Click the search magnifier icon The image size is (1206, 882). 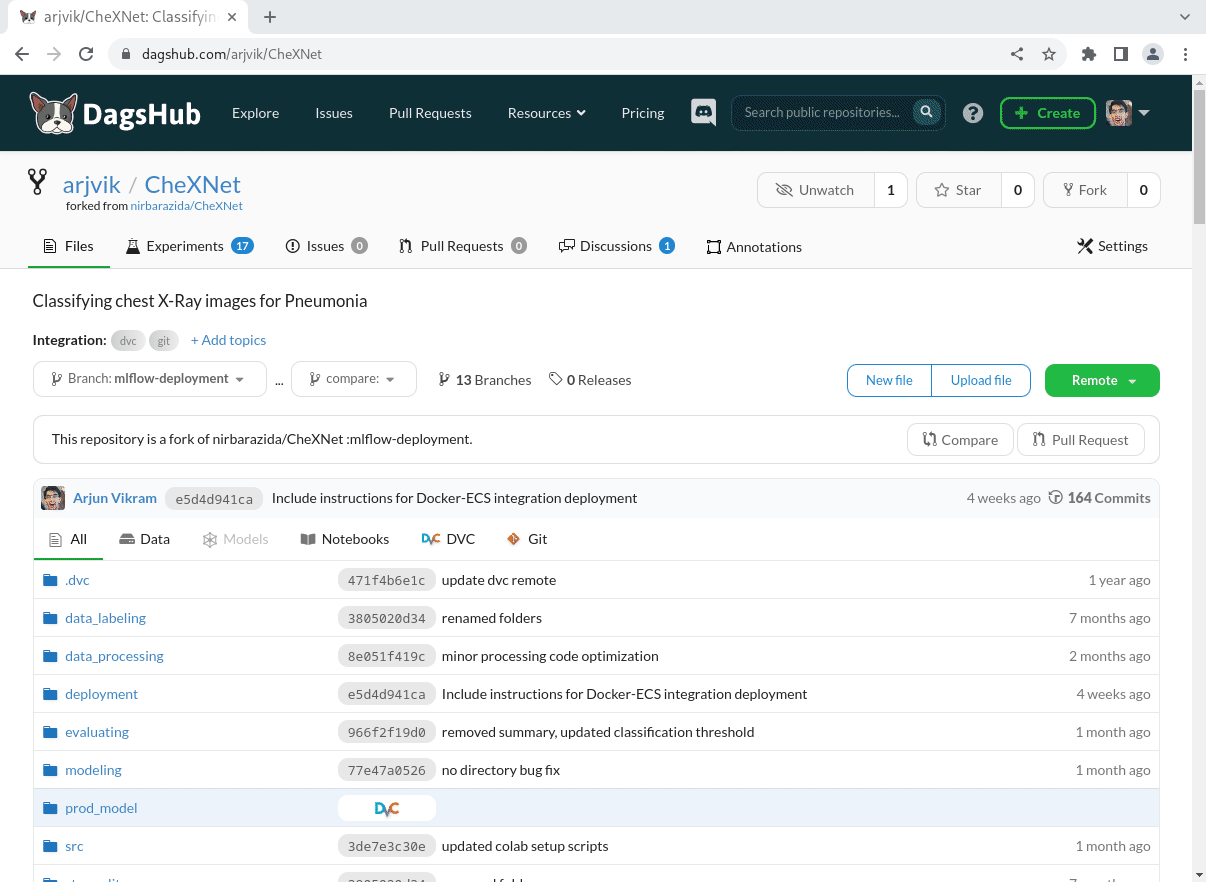(927, 112)
